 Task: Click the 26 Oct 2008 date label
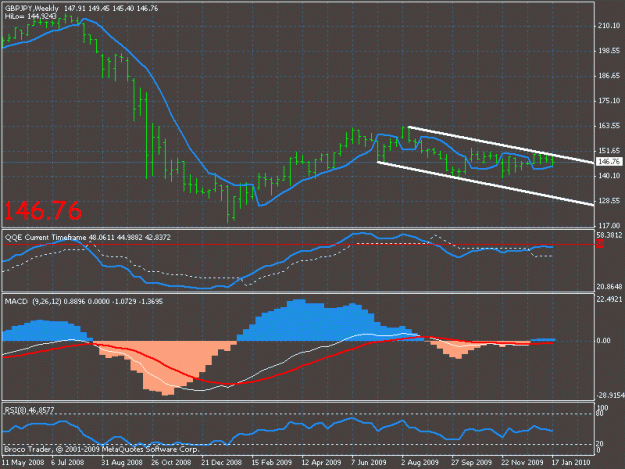pos(172,462)
